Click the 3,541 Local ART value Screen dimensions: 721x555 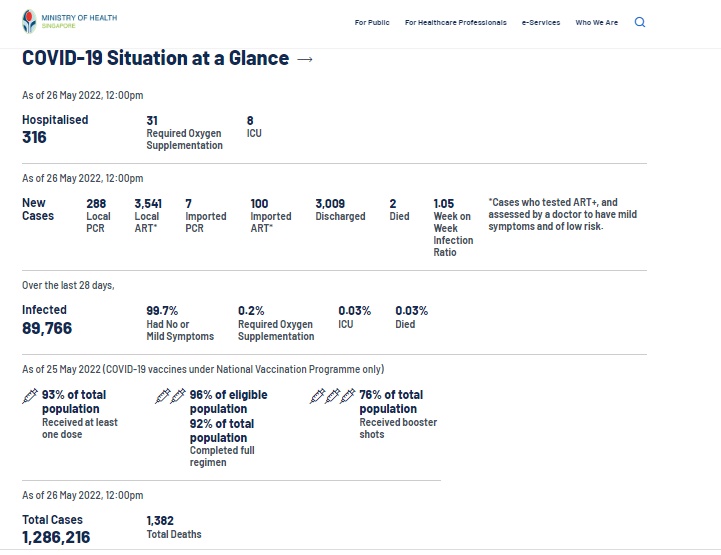(x=148, y=204)
